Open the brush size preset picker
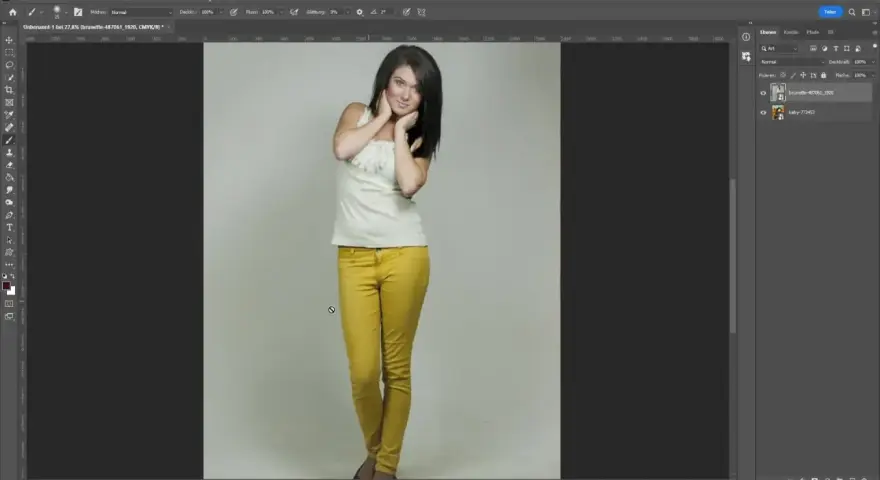This screenshot has height=480, width=880. pos(59,12)
